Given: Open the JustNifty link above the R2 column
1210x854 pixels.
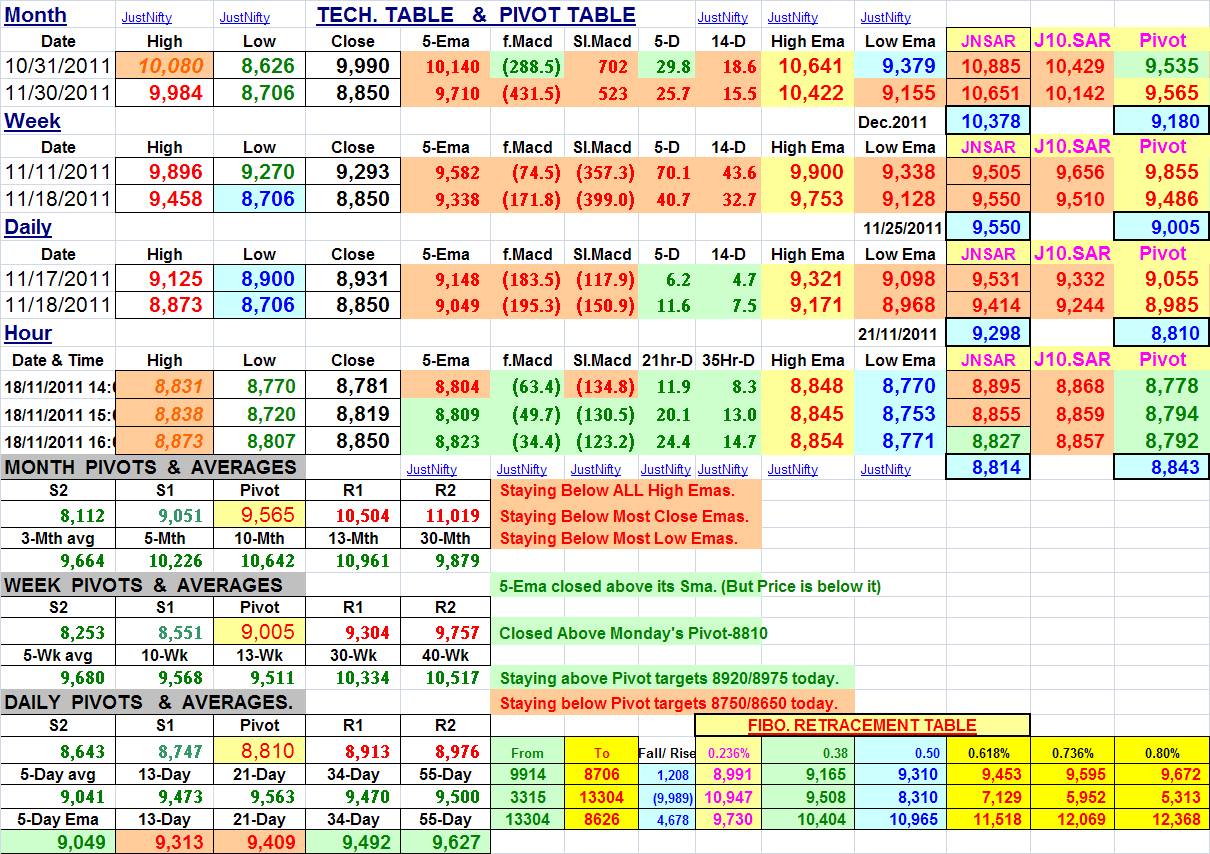Looking at the screenshot, I should pyautogui.click(x=432, y=469).
